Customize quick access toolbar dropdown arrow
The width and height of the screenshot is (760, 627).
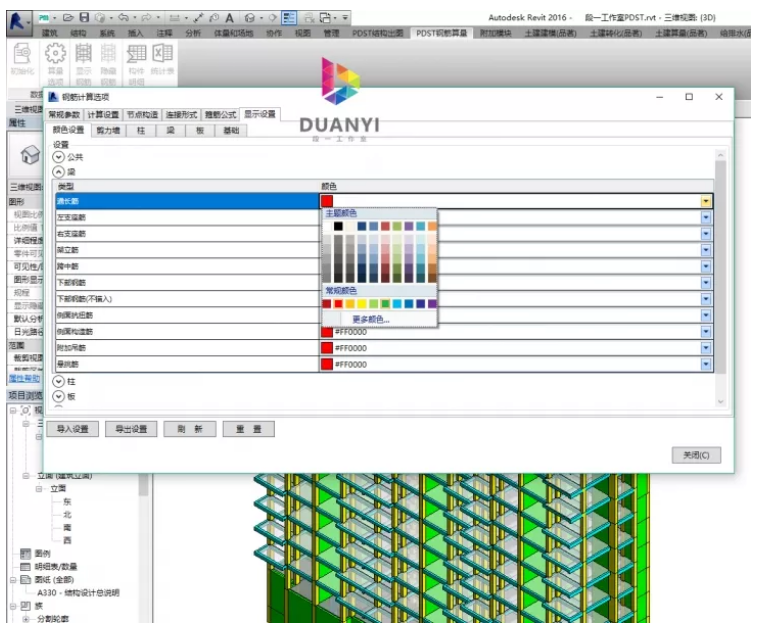pos(345,18)
